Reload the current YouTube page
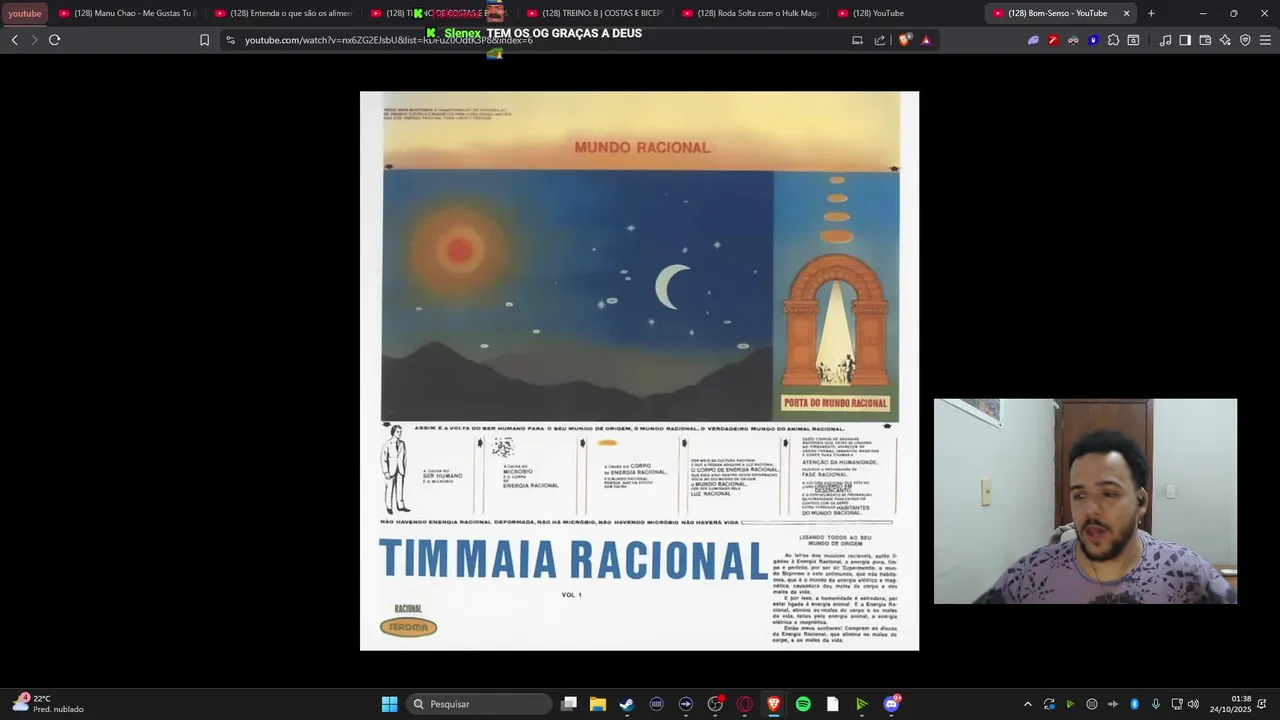1280x720 pixels. click(54, 40)
